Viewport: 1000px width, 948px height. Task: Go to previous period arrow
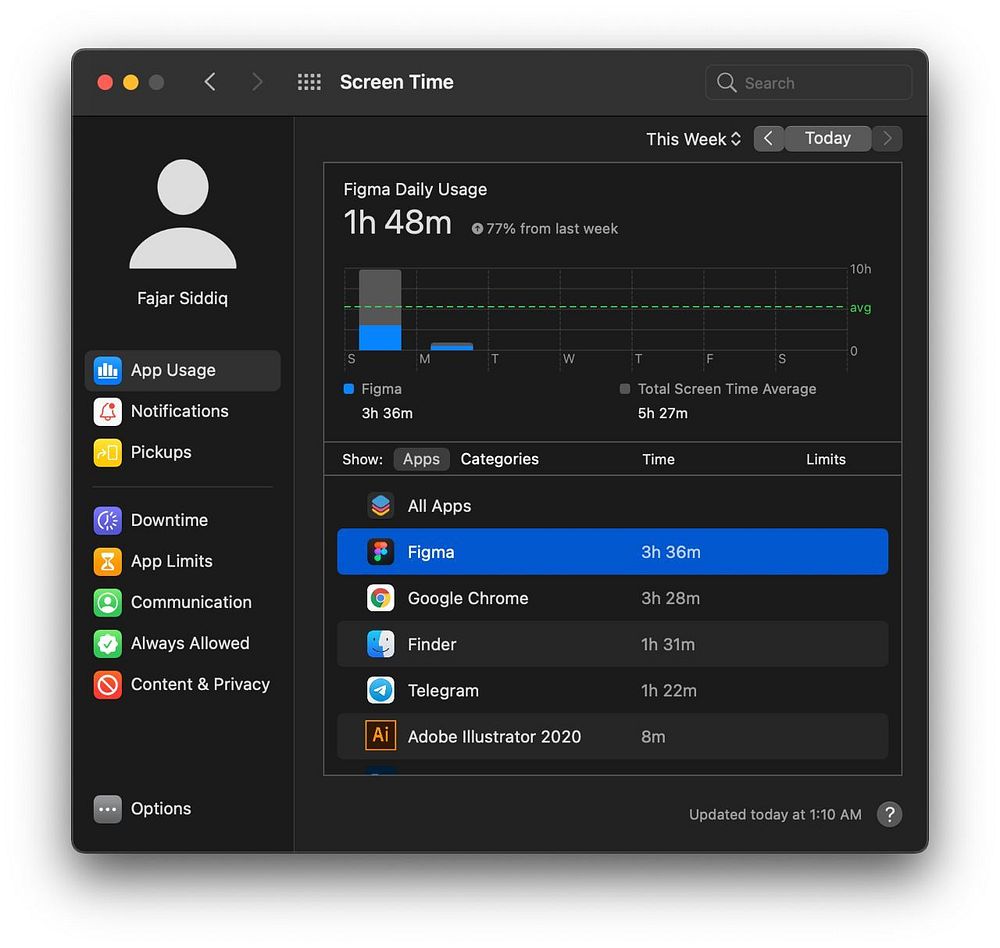[768, 138]
